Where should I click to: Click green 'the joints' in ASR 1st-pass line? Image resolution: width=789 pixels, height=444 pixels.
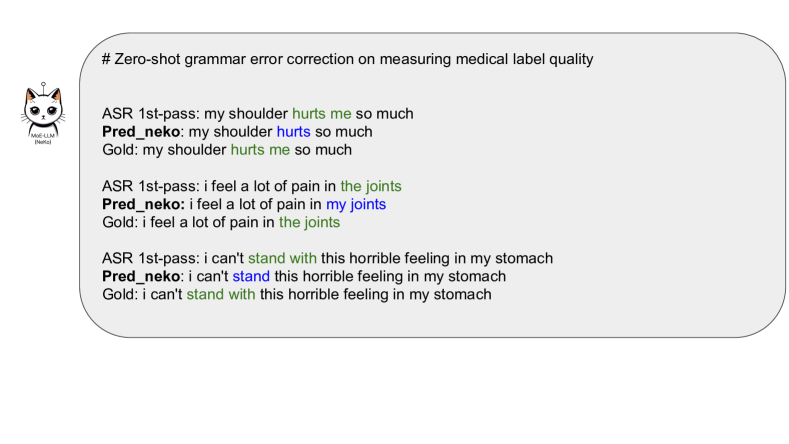[371, 186]
